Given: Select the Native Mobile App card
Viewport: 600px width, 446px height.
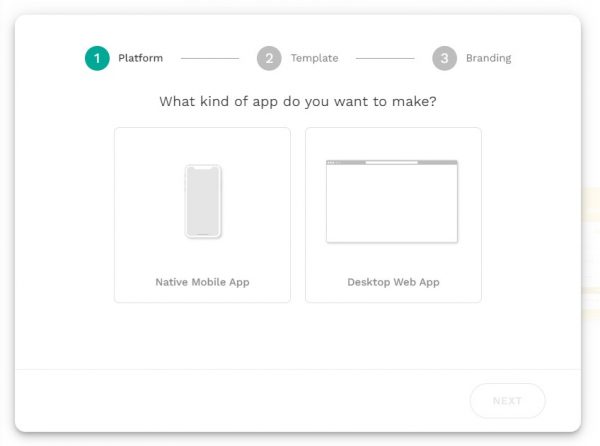Looking at the screenshot, I should point(202,214).
